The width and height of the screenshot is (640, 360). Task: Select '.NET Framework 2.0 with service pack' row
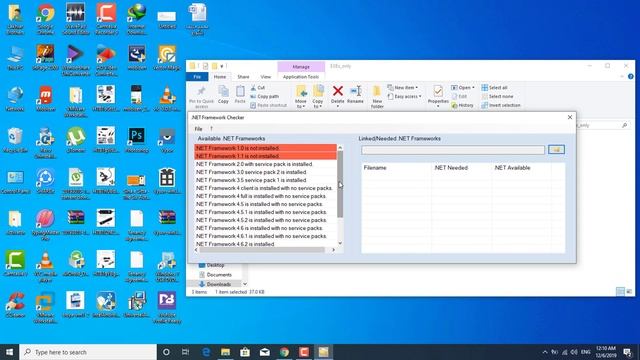pos(265,164)
